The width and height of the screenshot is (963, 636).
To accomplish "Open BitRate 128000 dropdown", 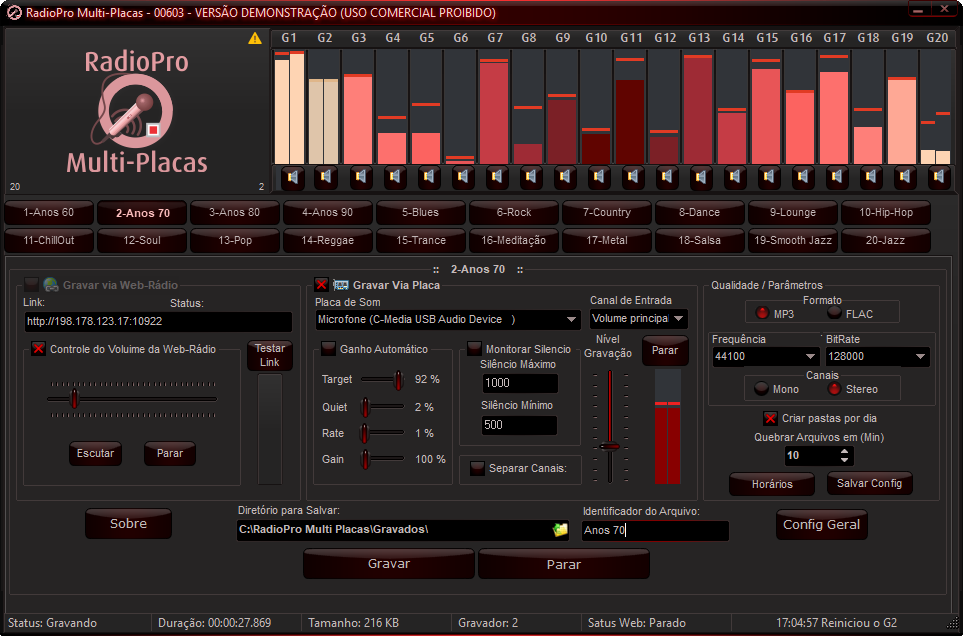I will pos(877,357).
